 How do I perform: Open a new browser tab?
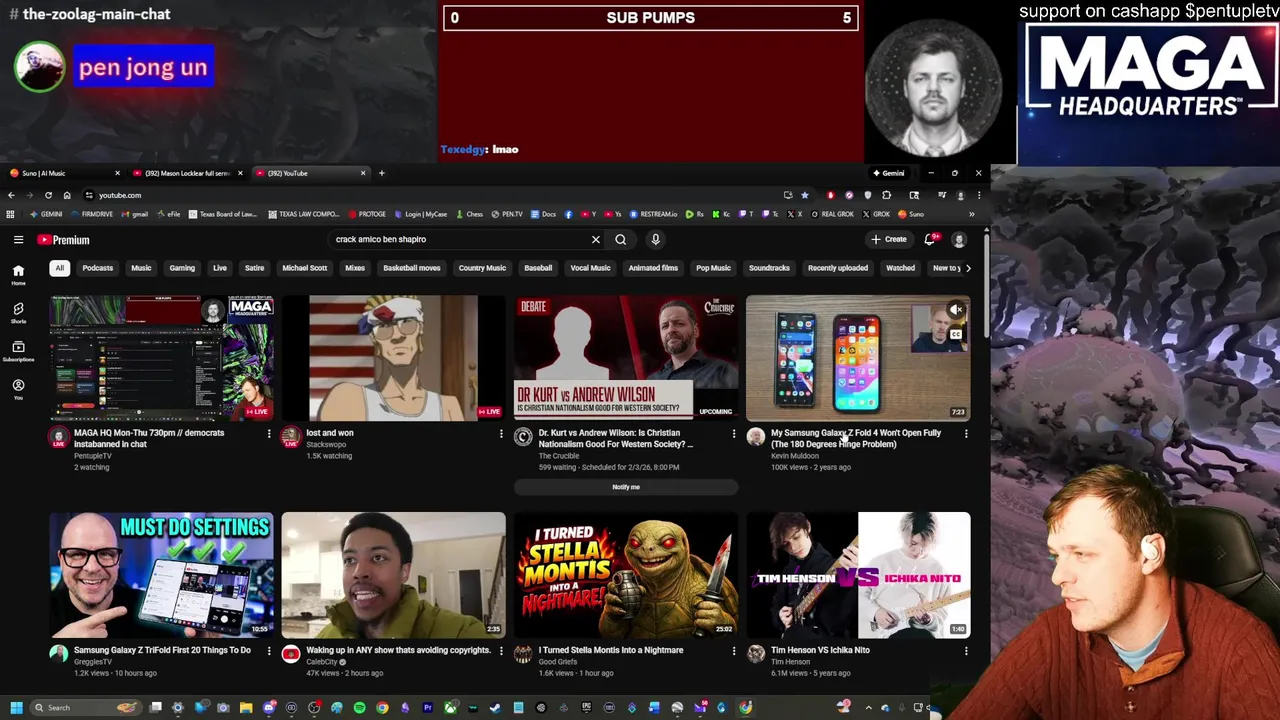tap(381, 173)
